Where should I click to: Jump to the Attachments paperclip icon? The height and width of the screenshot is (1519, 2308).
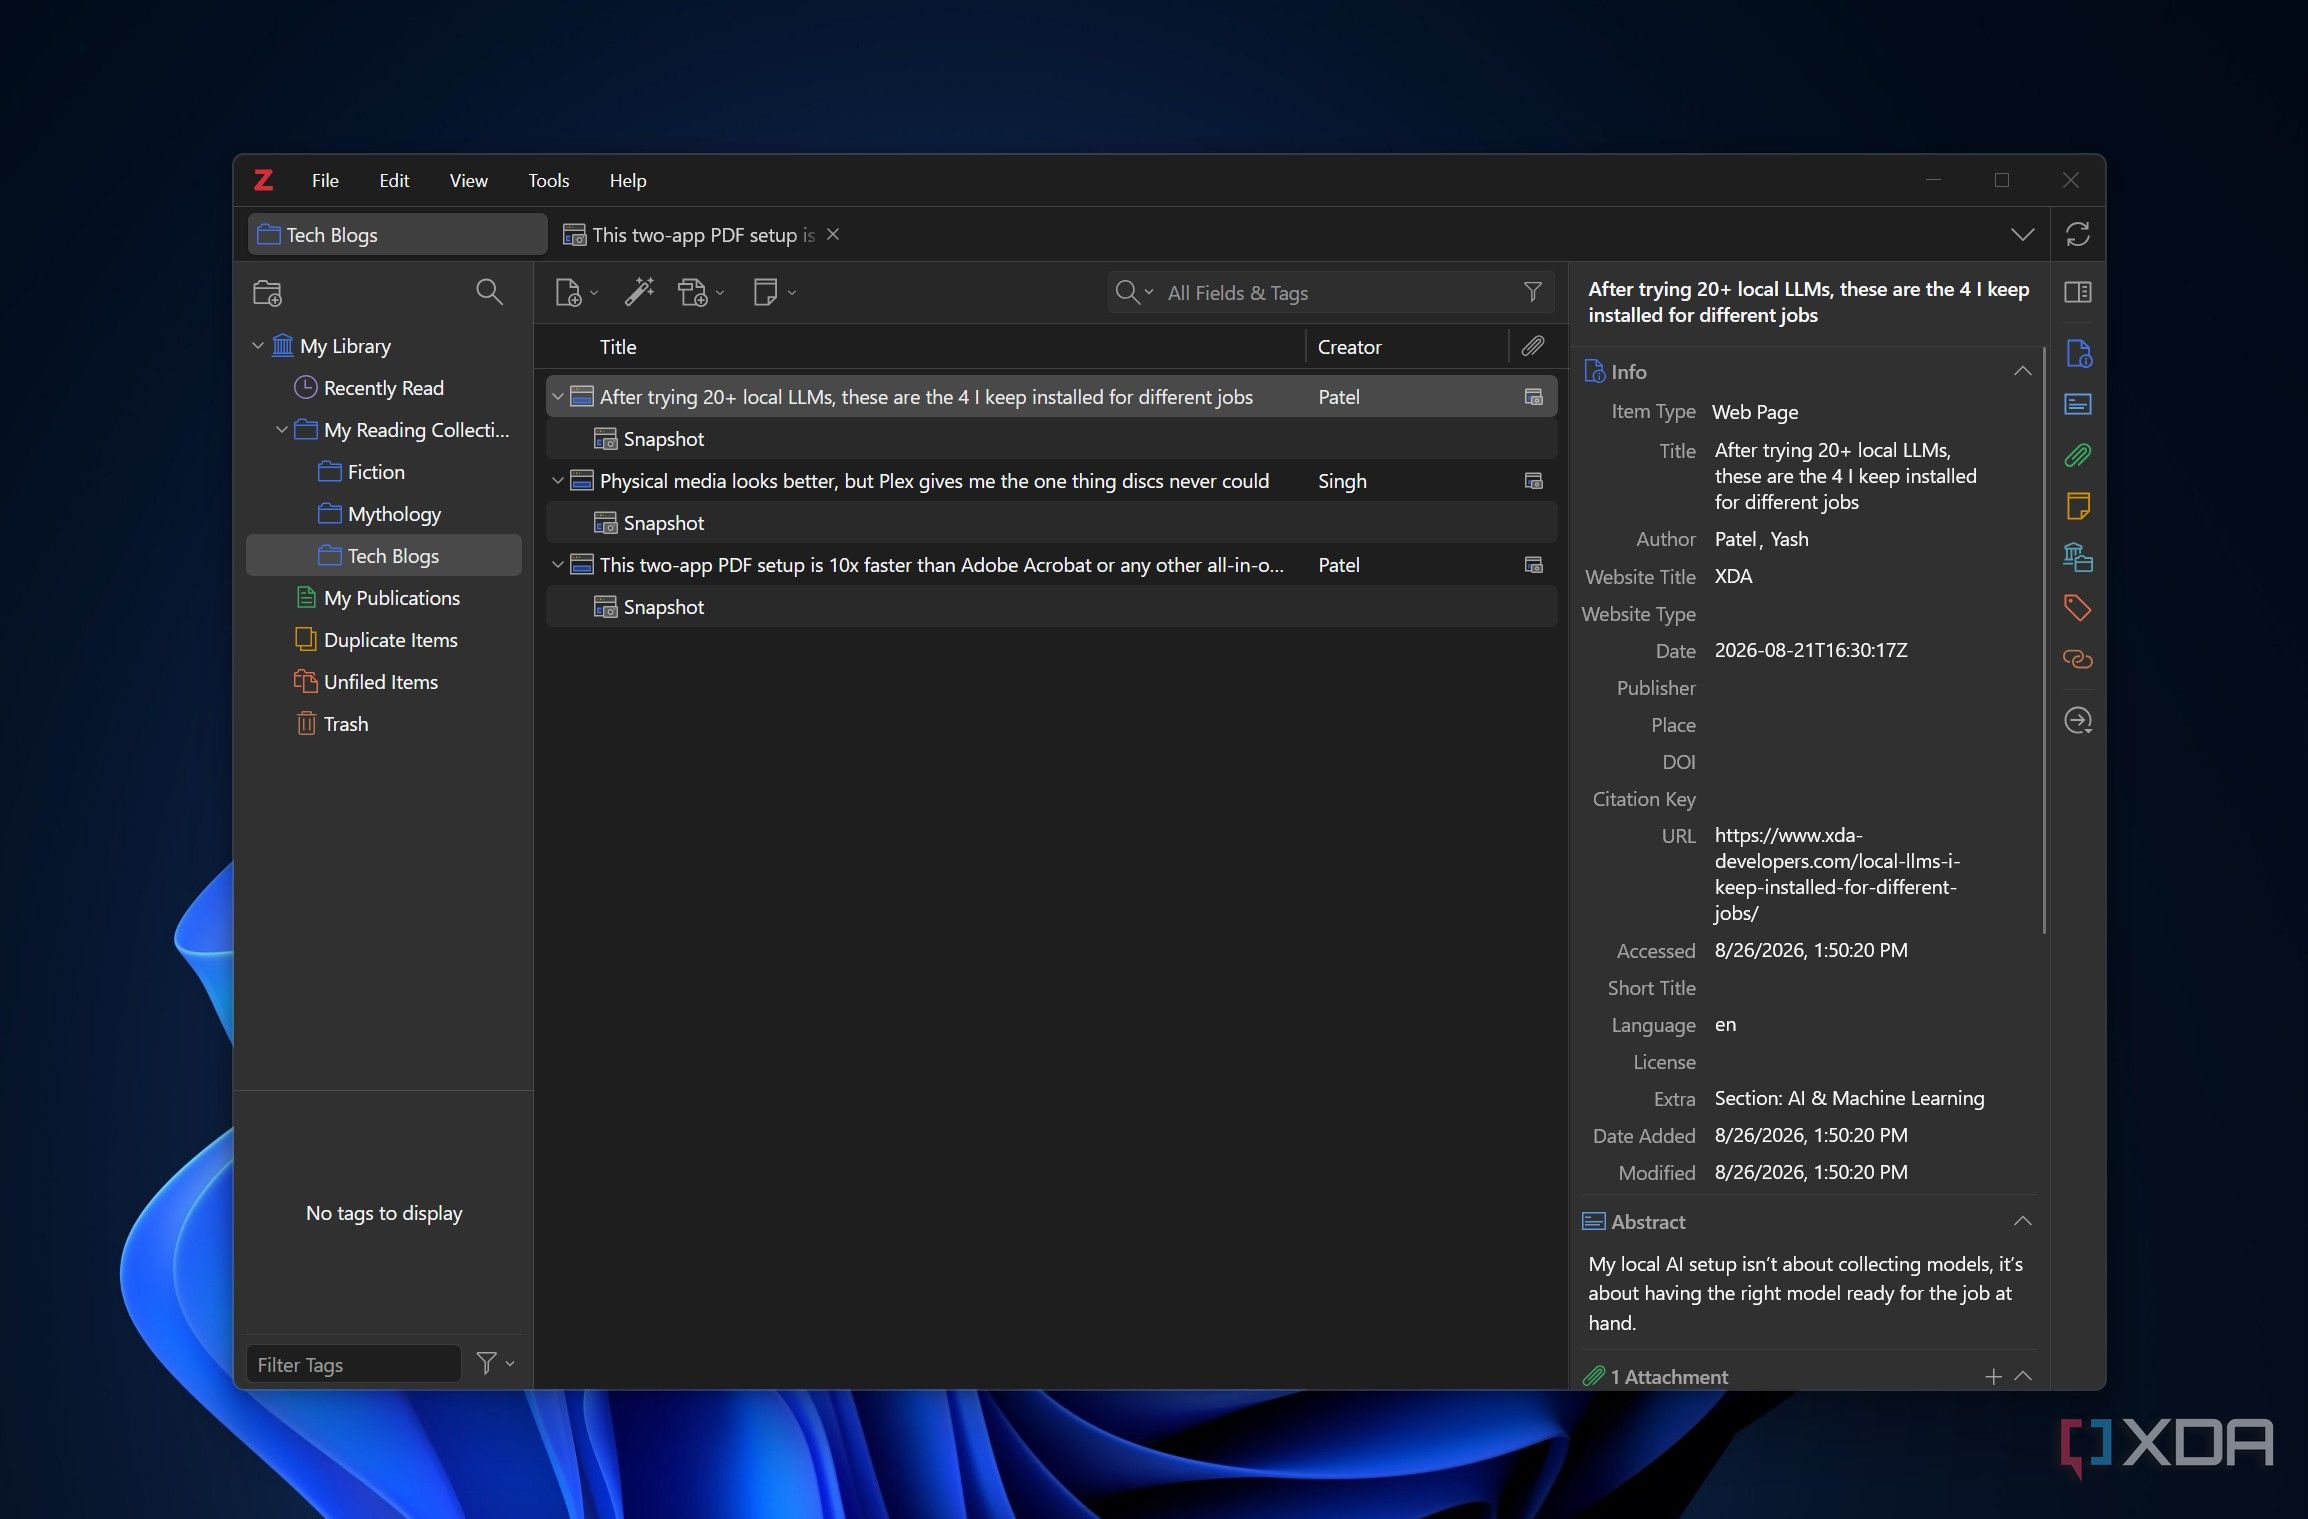pyautogui.click(x=2078, y=455)
